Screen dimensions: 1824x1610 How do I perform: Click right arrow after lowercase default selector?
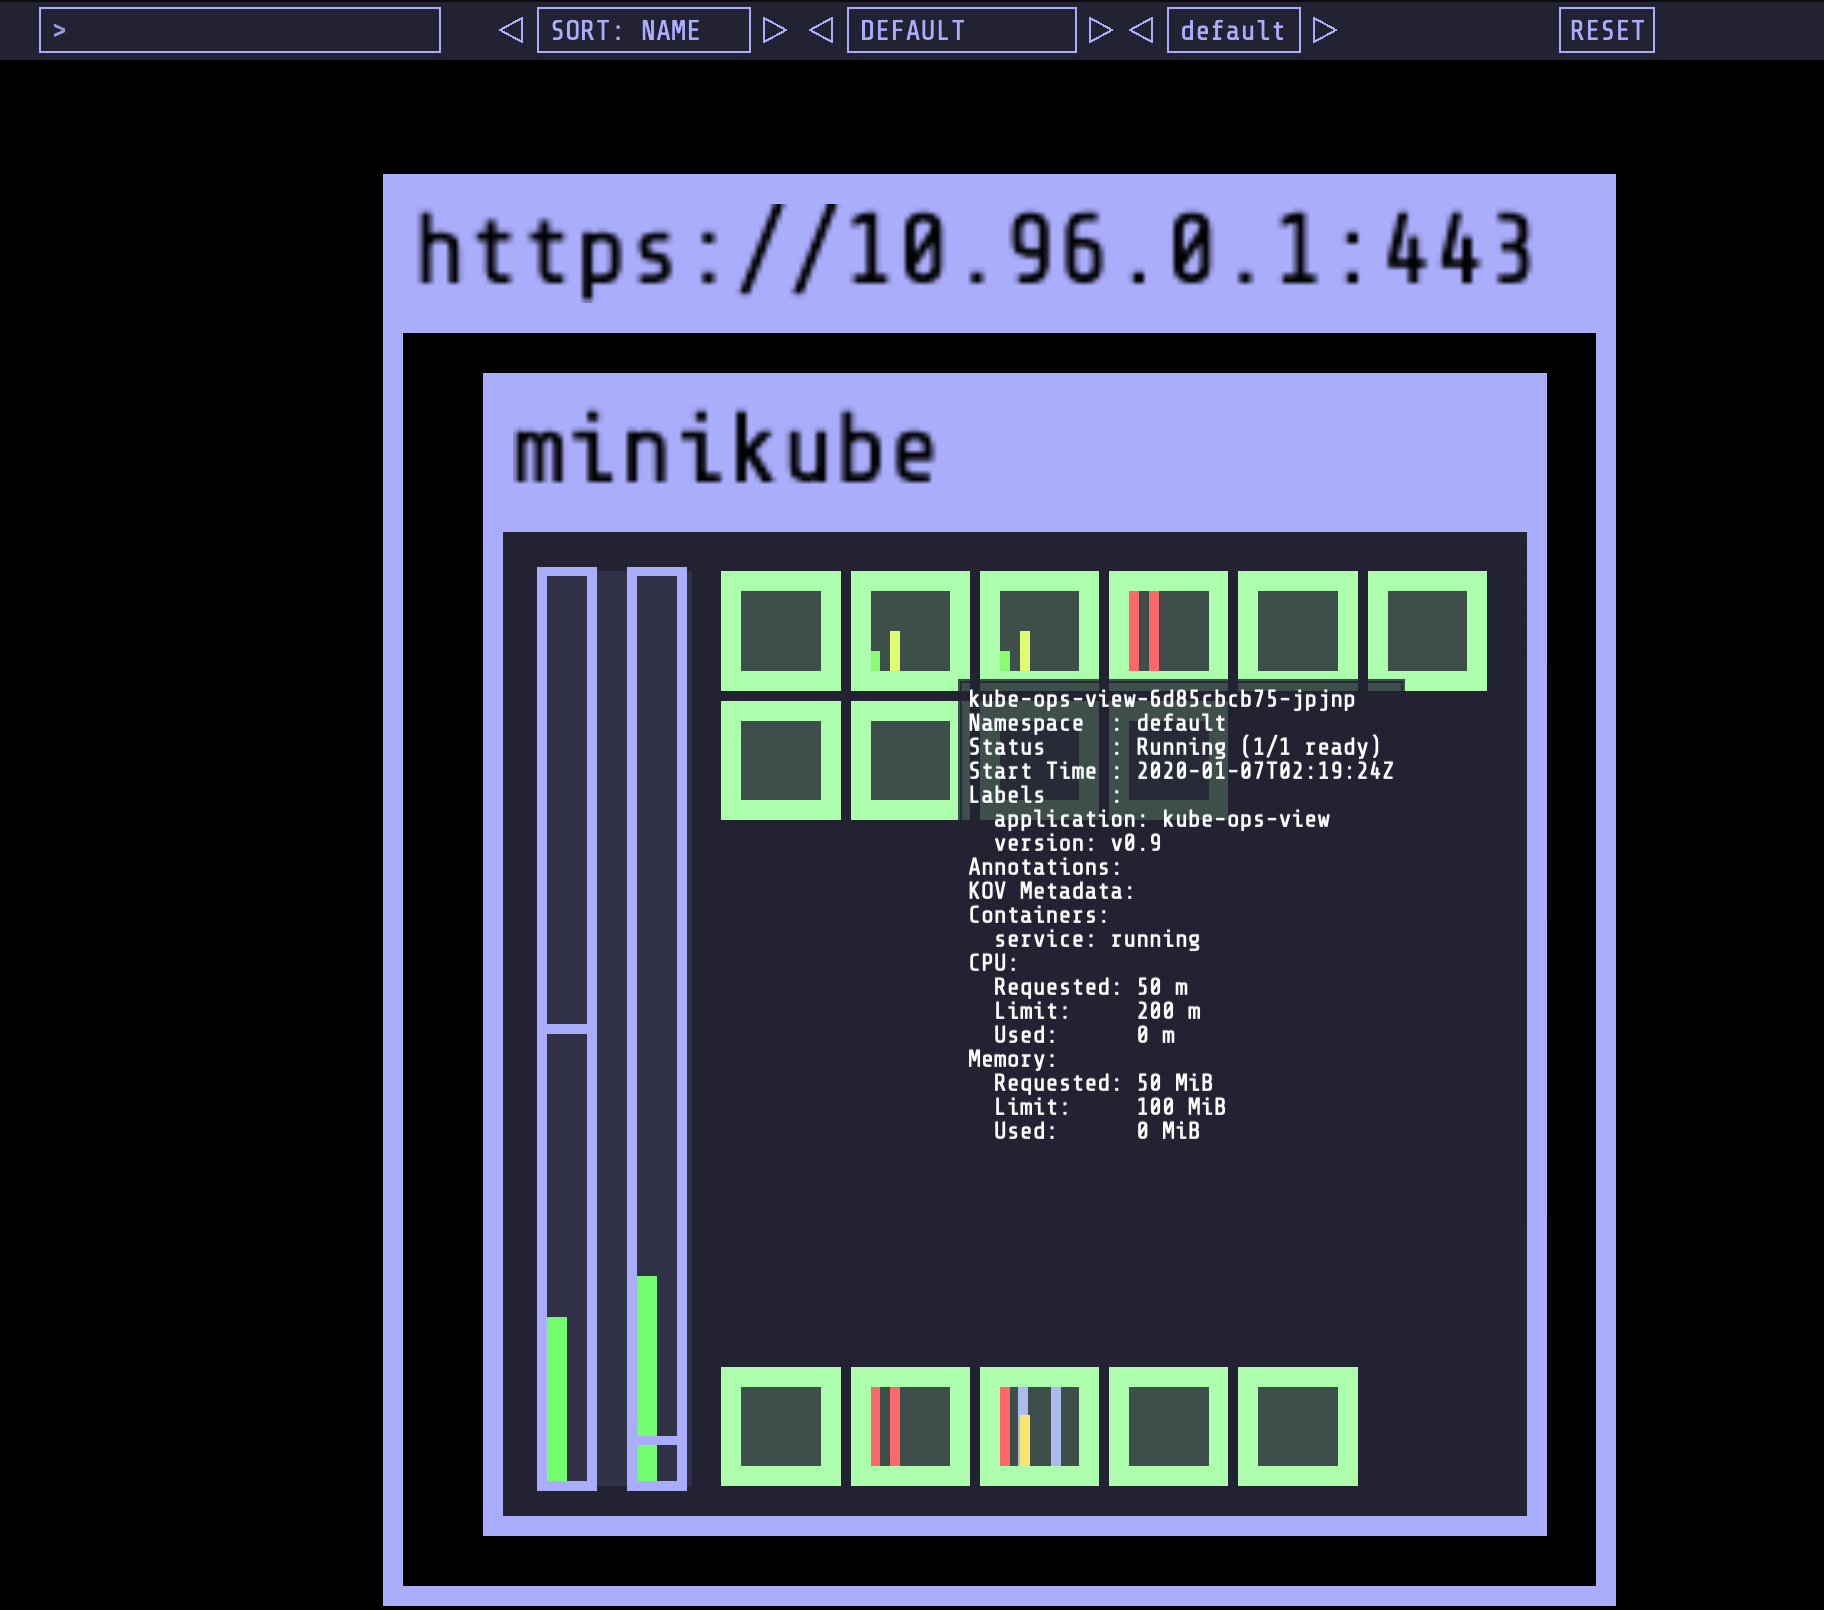1325,30
